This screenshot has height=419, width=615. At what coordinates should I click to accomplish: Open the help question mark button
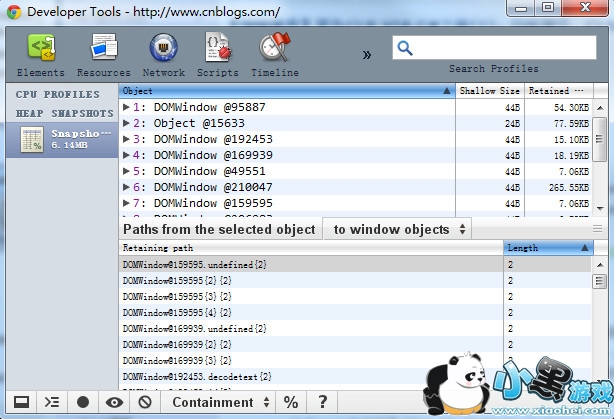pyautogui.click(x=322, y=402)
